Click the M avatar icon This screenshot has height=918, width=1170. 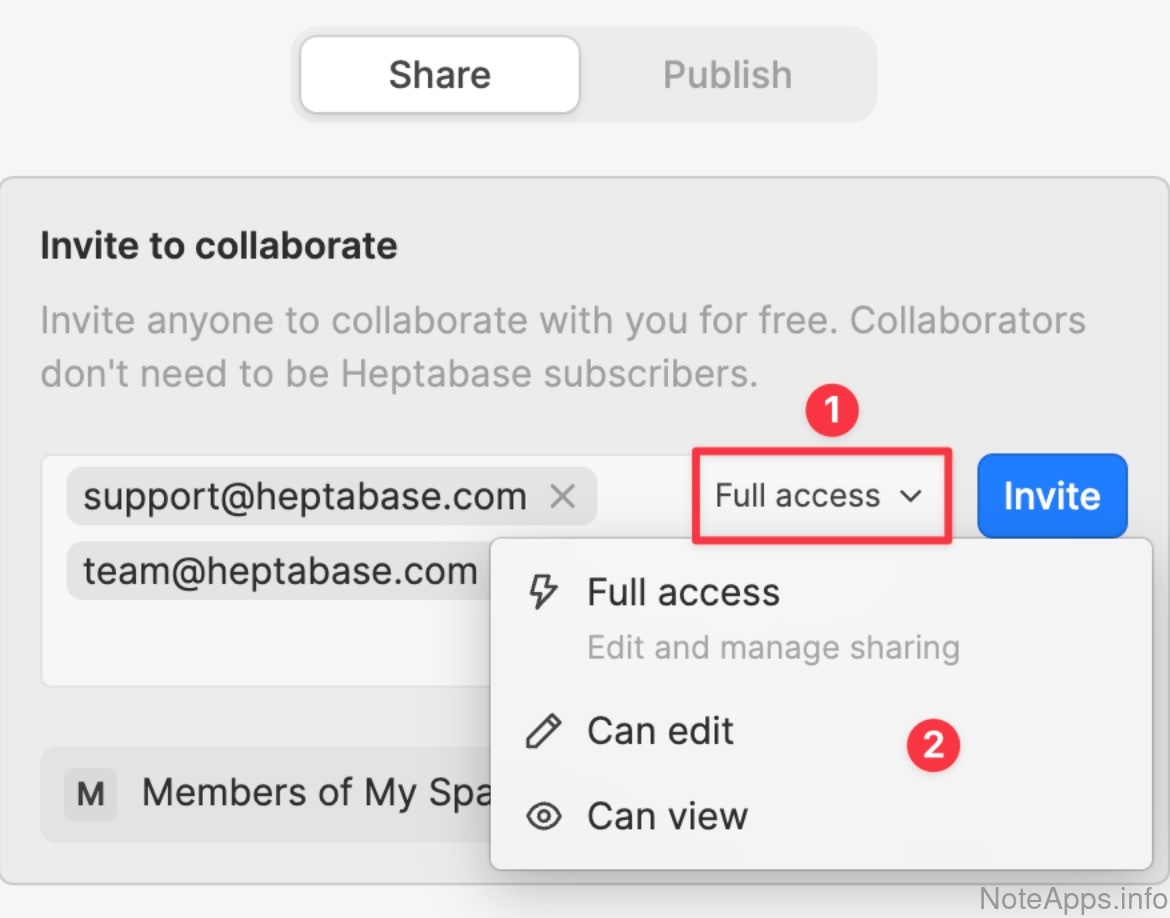90,795
